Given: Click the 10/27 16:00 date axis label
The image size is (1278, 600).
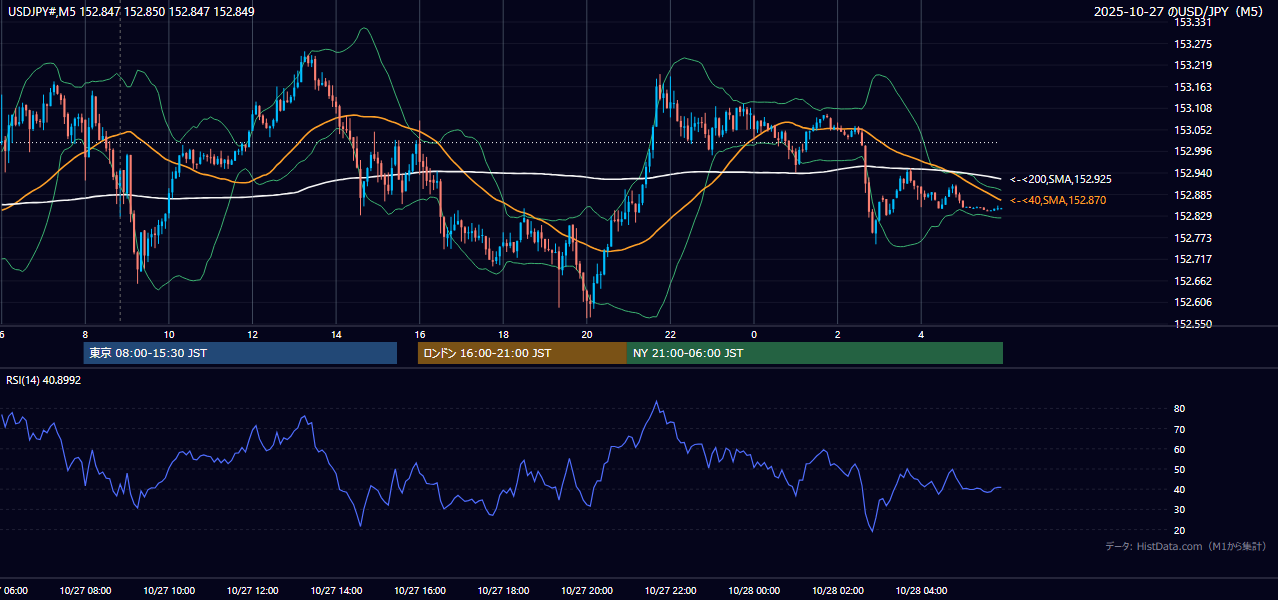Looking at the screenshot, I should (x=420, y=591).
